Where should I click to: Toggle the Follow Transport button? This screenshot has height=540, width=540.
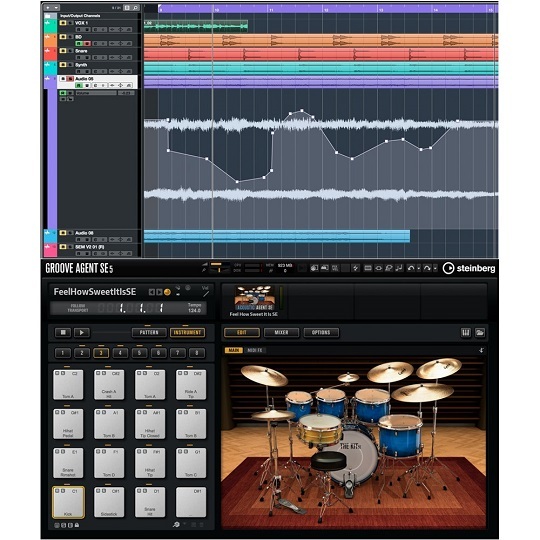[x=78, y=308]
